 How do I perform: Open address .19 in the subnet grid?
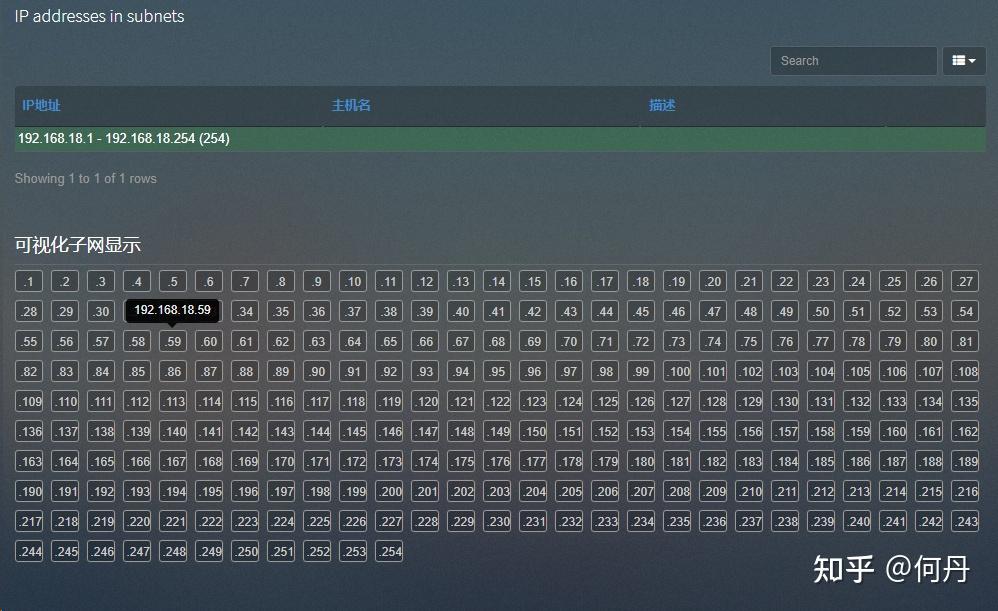click(677, 281)
